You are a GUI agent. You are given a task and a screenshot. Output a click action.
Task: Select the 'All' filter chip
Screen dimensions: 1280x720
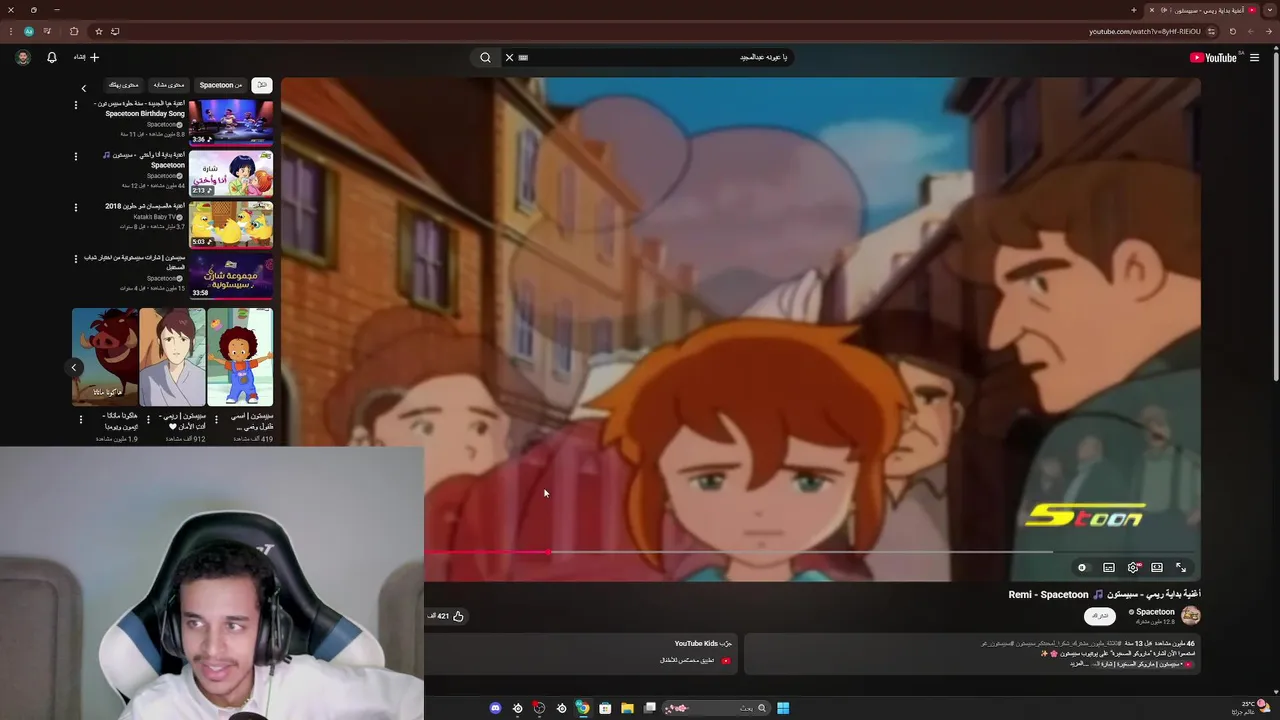[262, 85]
